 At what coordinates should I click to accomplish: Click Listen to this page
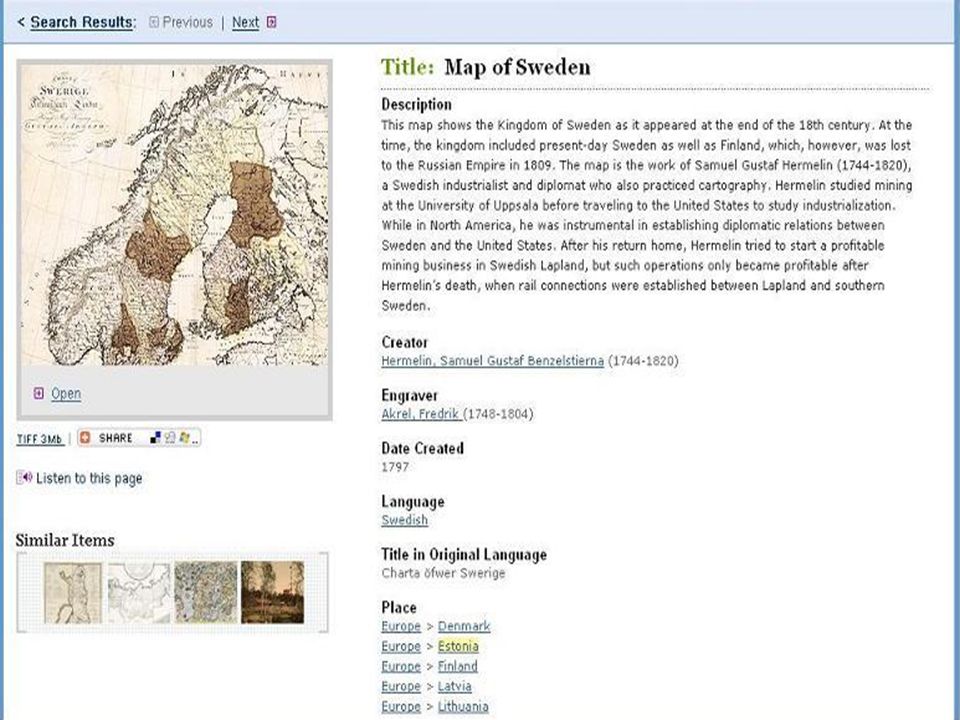tap(89, 478)
